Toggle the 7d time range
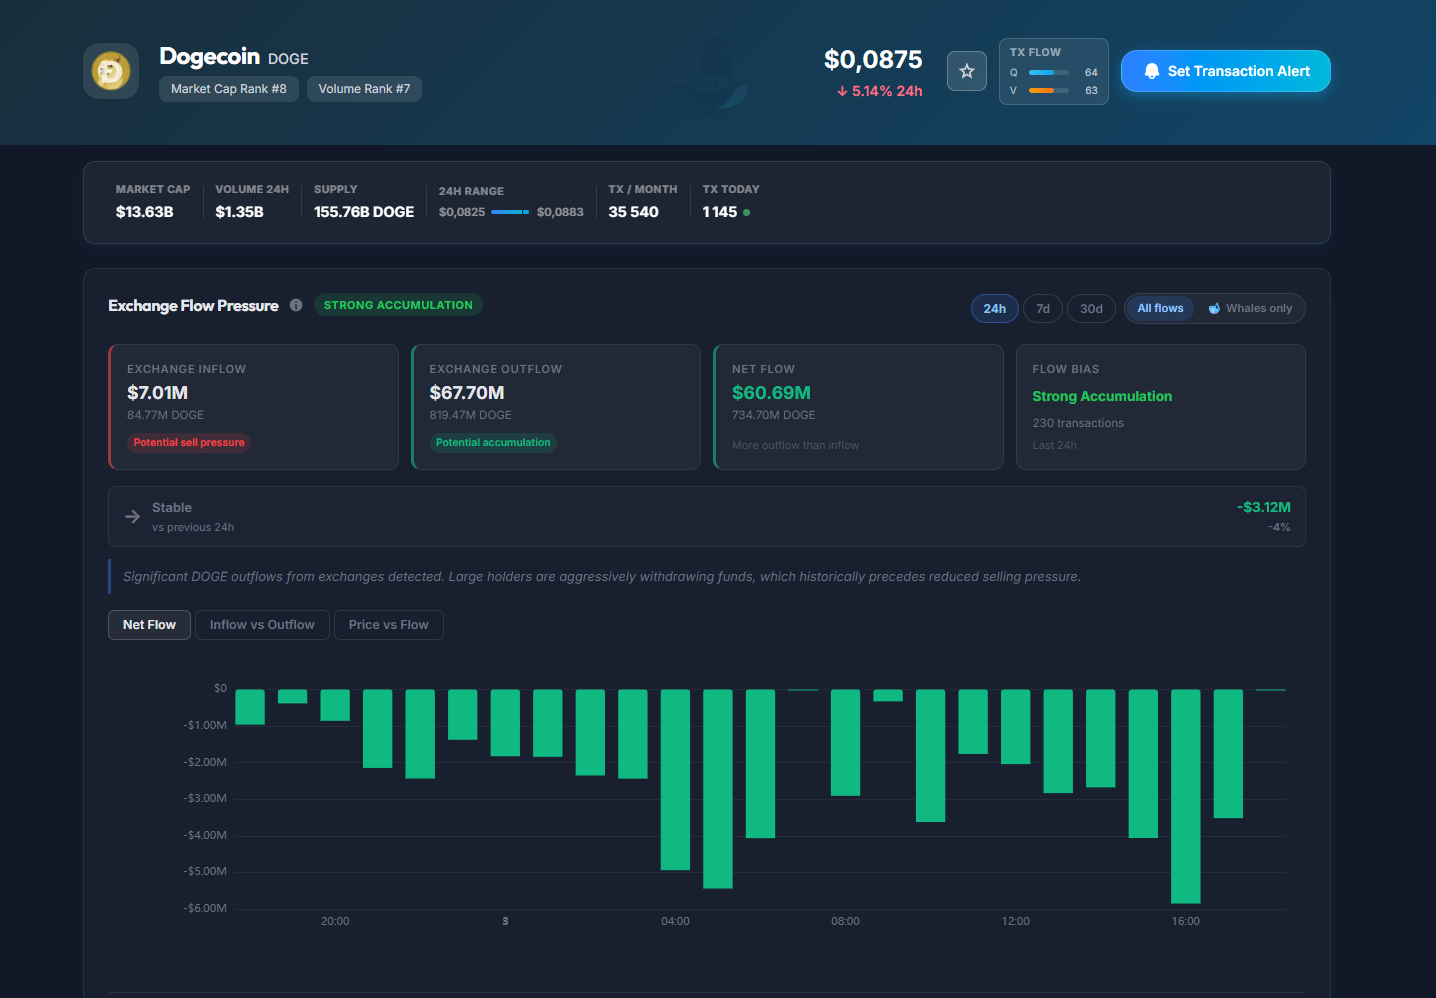Viewport: 1436px width, 998px height. coord(1043,308)
